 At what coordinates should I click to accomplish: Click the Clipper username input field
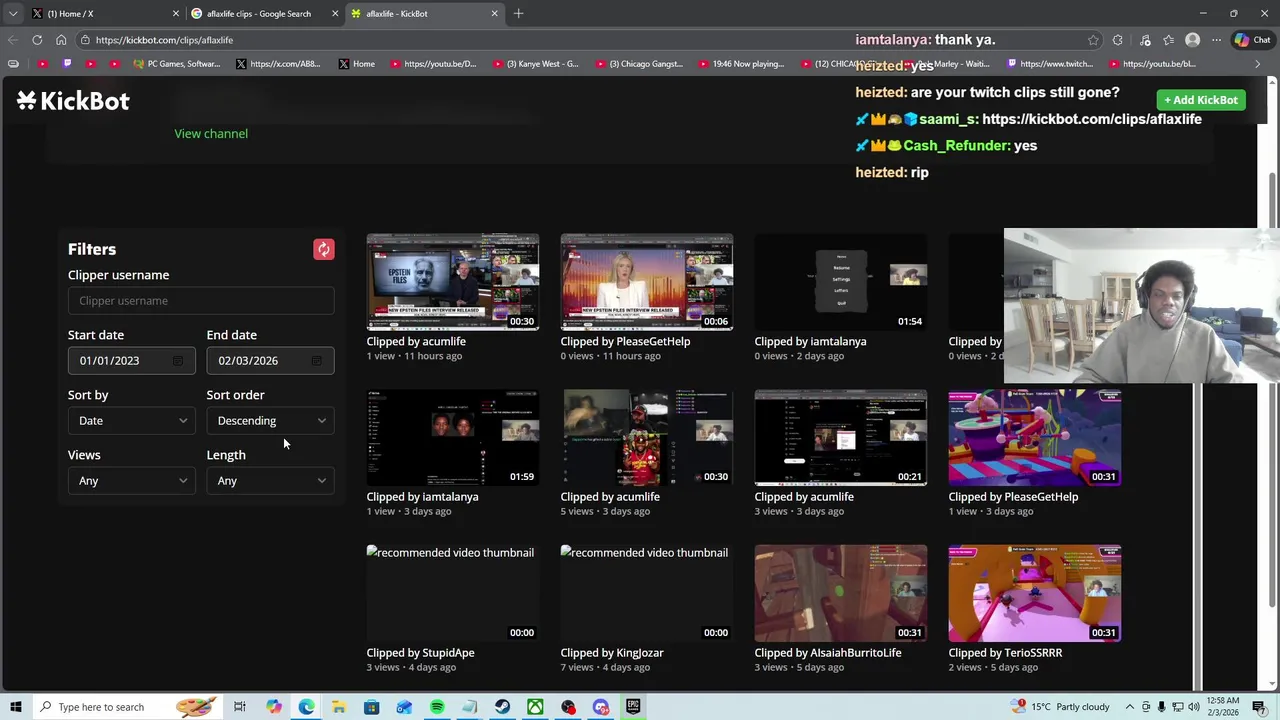point(201,301)
